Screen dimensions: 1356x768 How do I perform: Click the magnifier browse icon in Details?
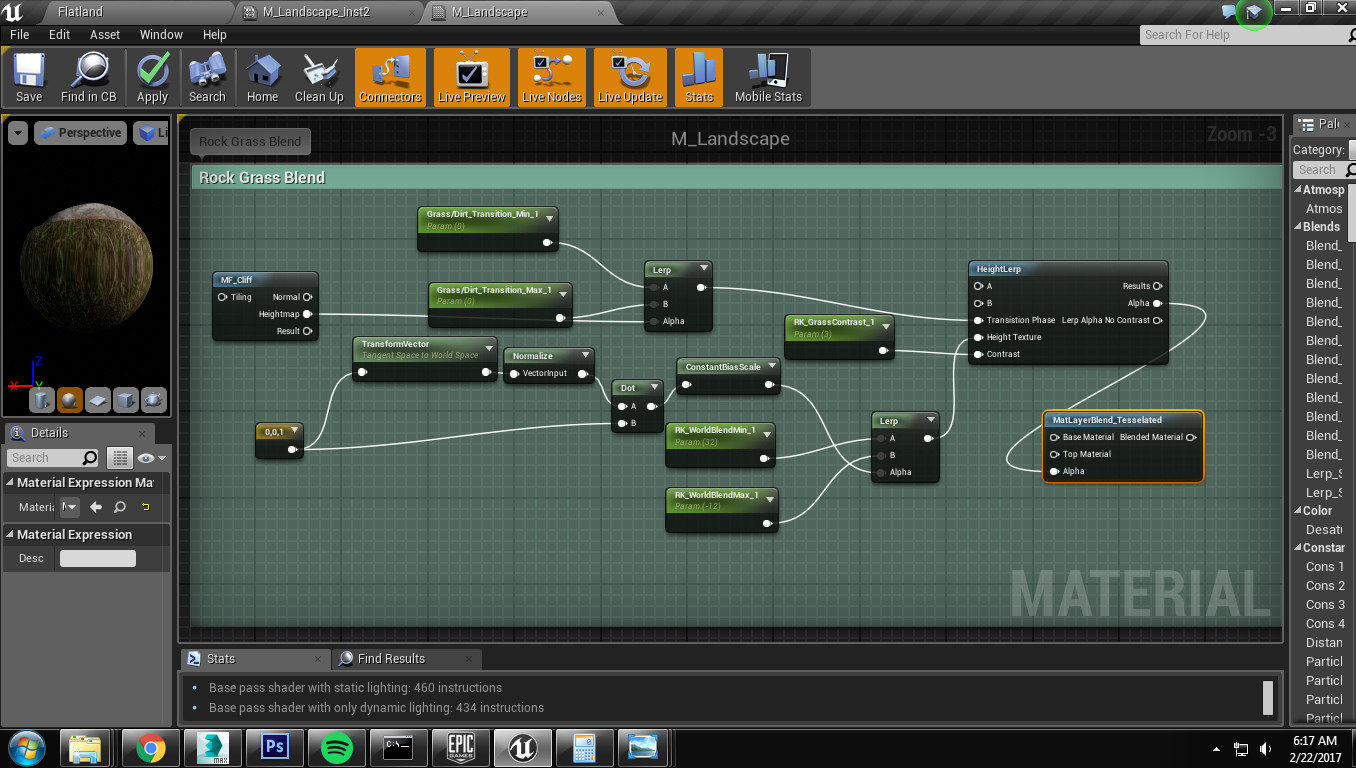pyautogui.click(x=120, y=507)
